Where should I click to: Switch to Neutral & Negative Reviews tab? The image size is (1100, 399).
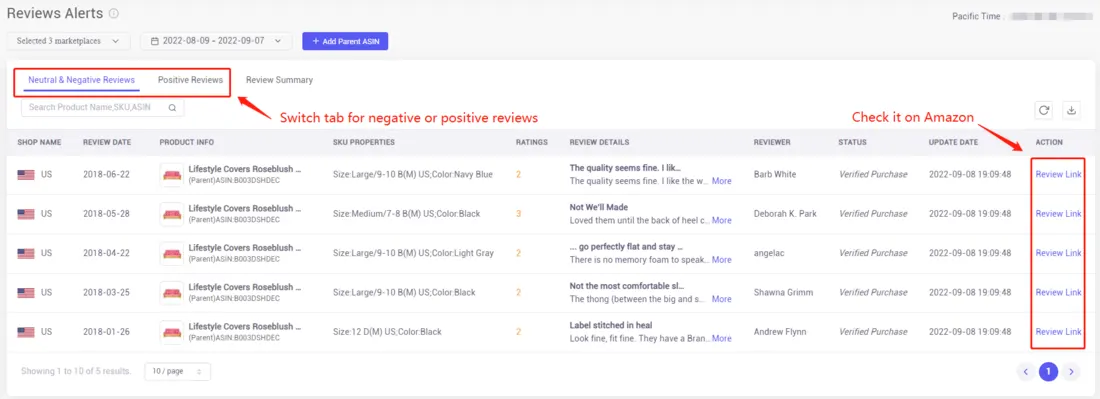81,80
